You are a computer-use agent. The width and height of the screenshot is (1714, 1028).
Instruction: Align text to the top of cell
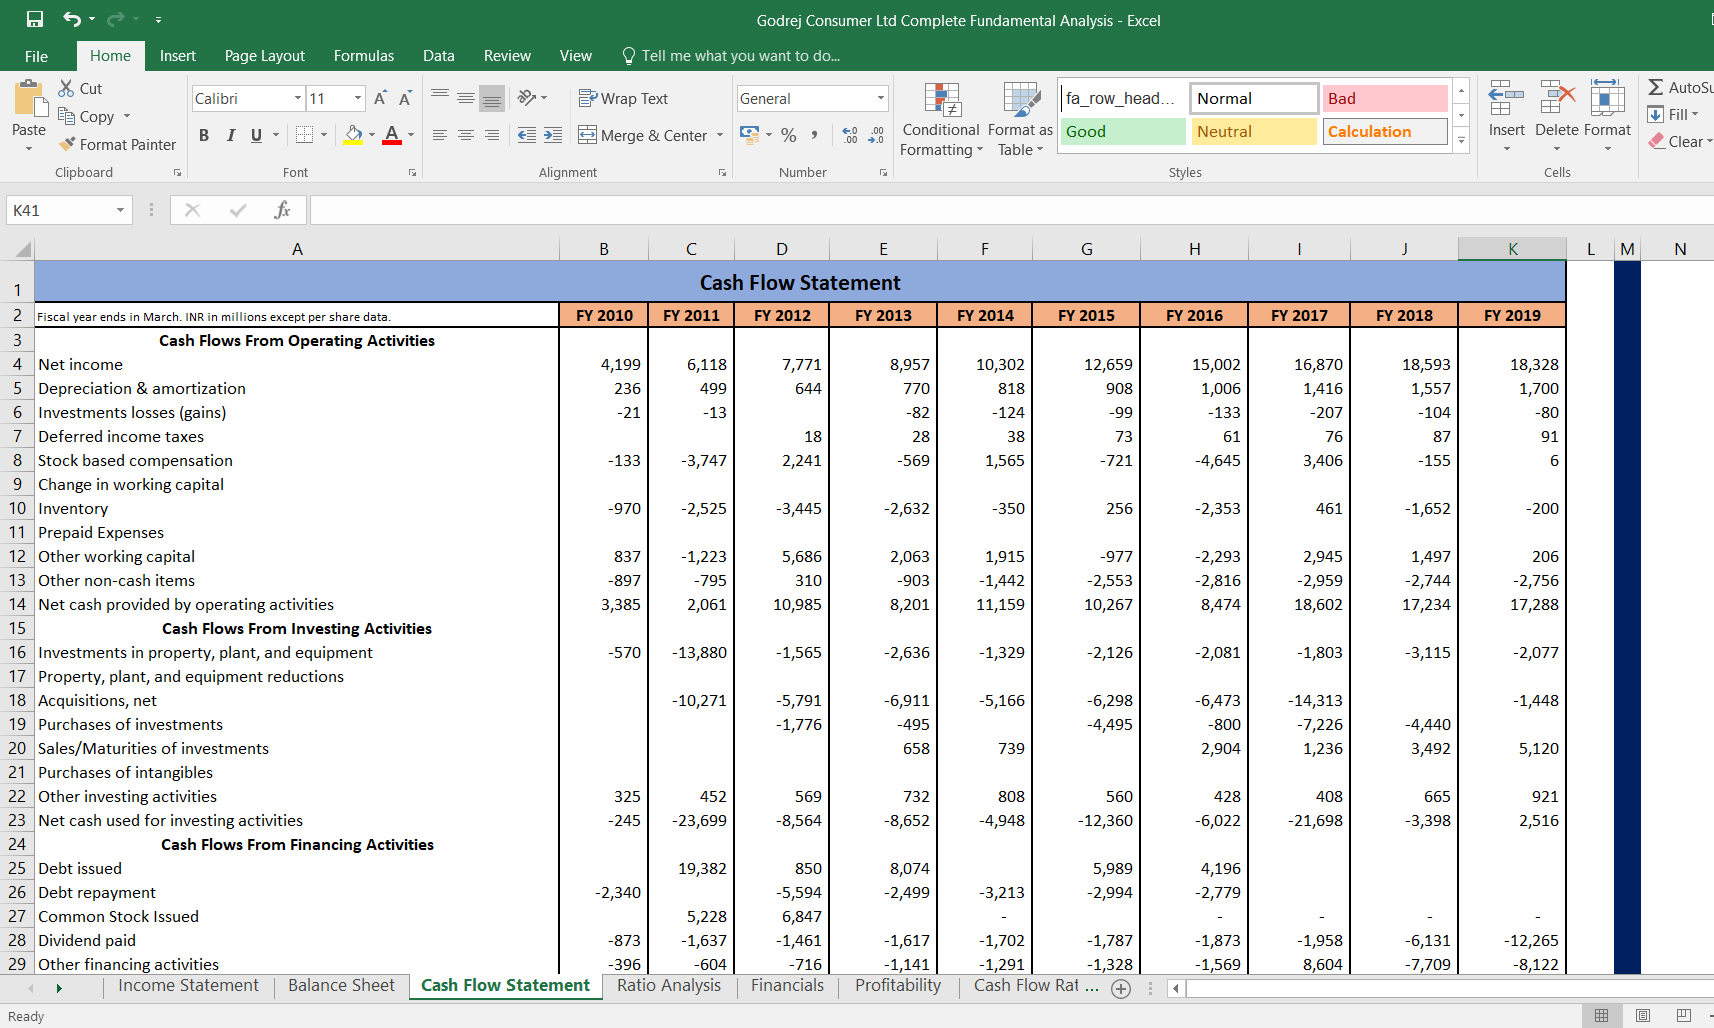click(440, 97)
